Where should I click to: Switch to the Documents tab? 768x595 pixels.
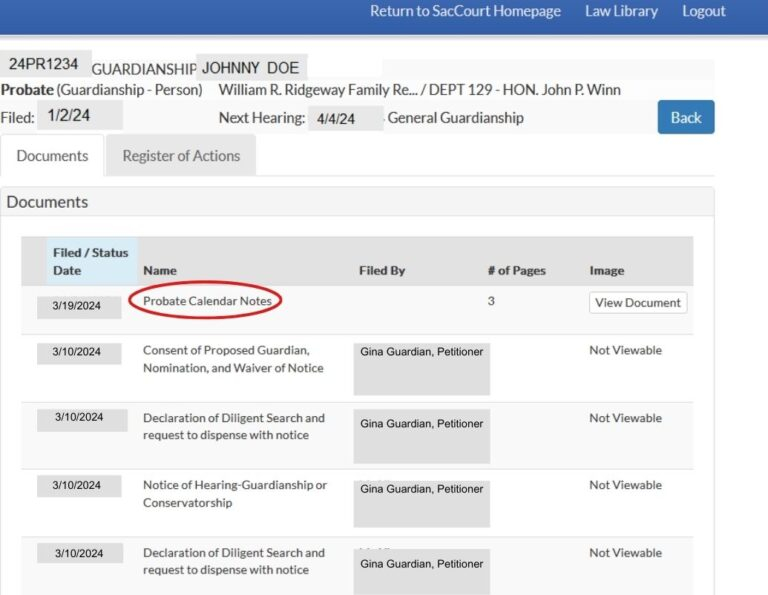pyautogui.click(x=52, y=156)
